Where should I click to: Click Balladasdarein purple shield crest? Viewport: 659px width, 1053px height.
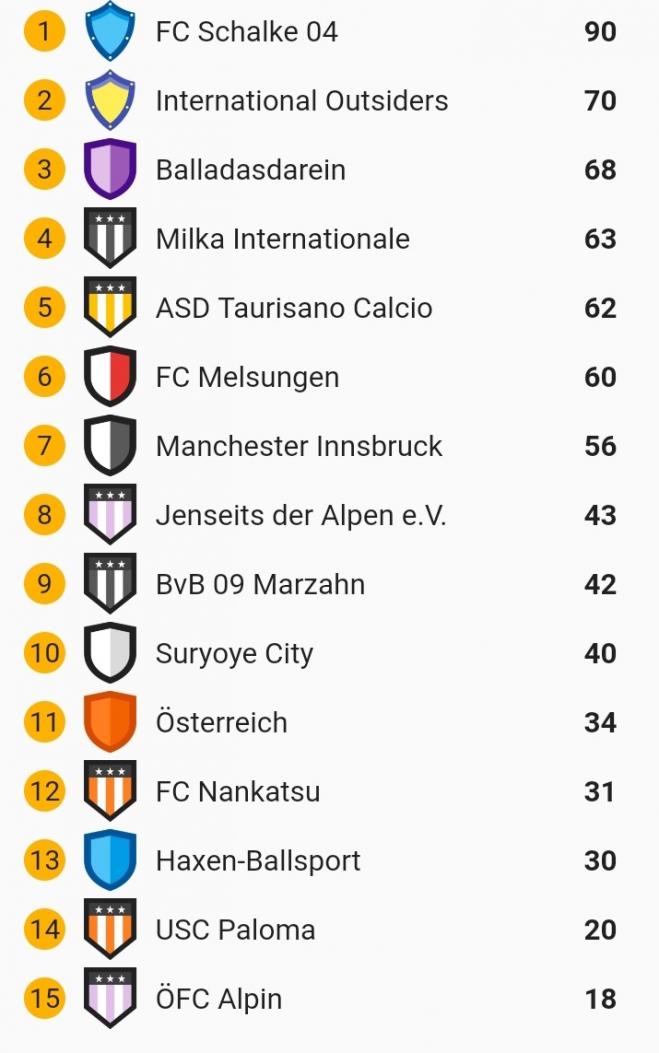(110, 169)
